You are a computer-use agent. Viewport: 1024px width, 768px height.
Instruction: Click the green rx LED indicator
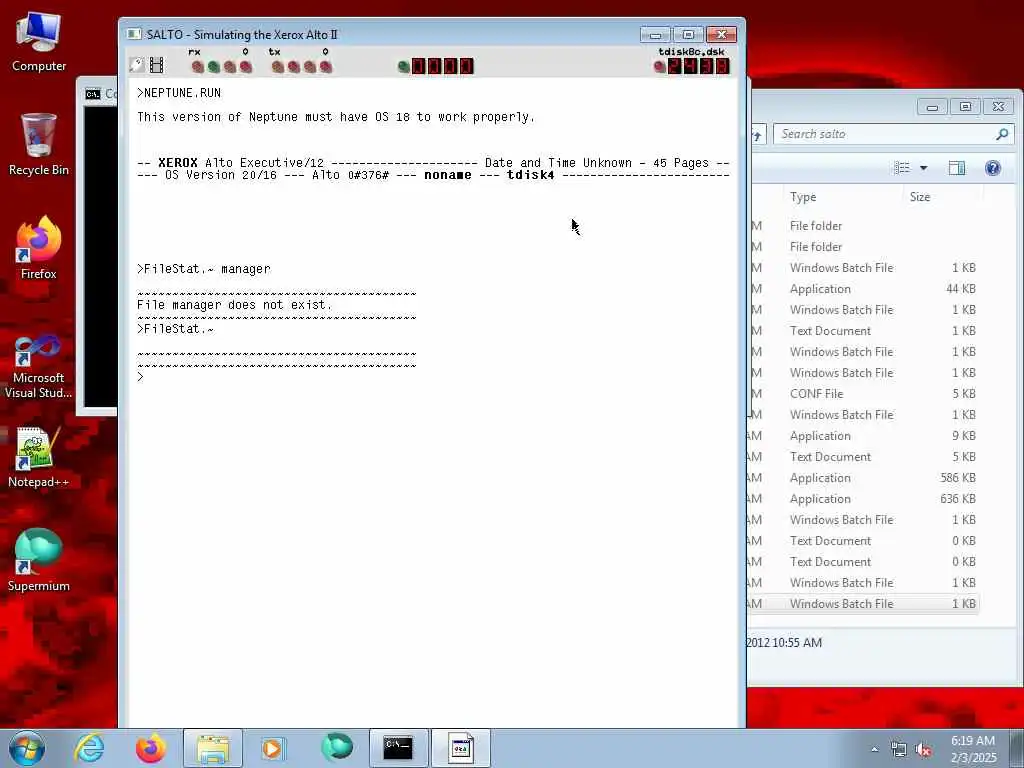(x=214, y=66)
